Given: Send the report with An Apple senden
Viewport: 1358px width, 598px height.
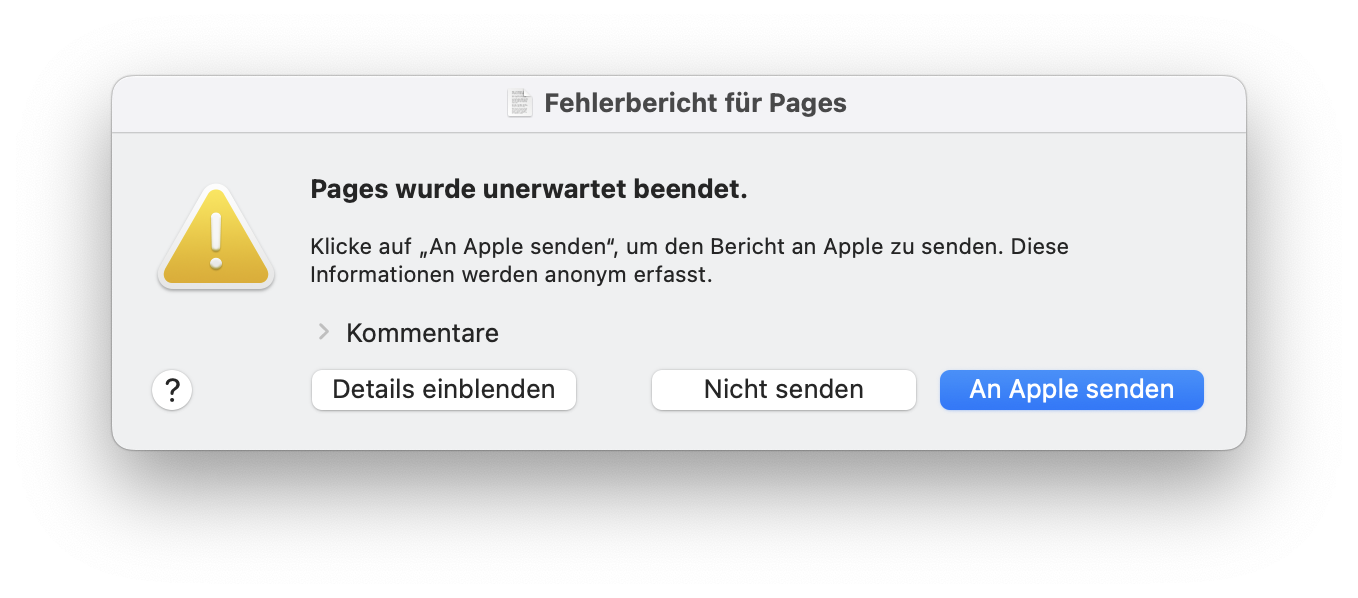Looking at the screenshot, I should [1071, 389].
